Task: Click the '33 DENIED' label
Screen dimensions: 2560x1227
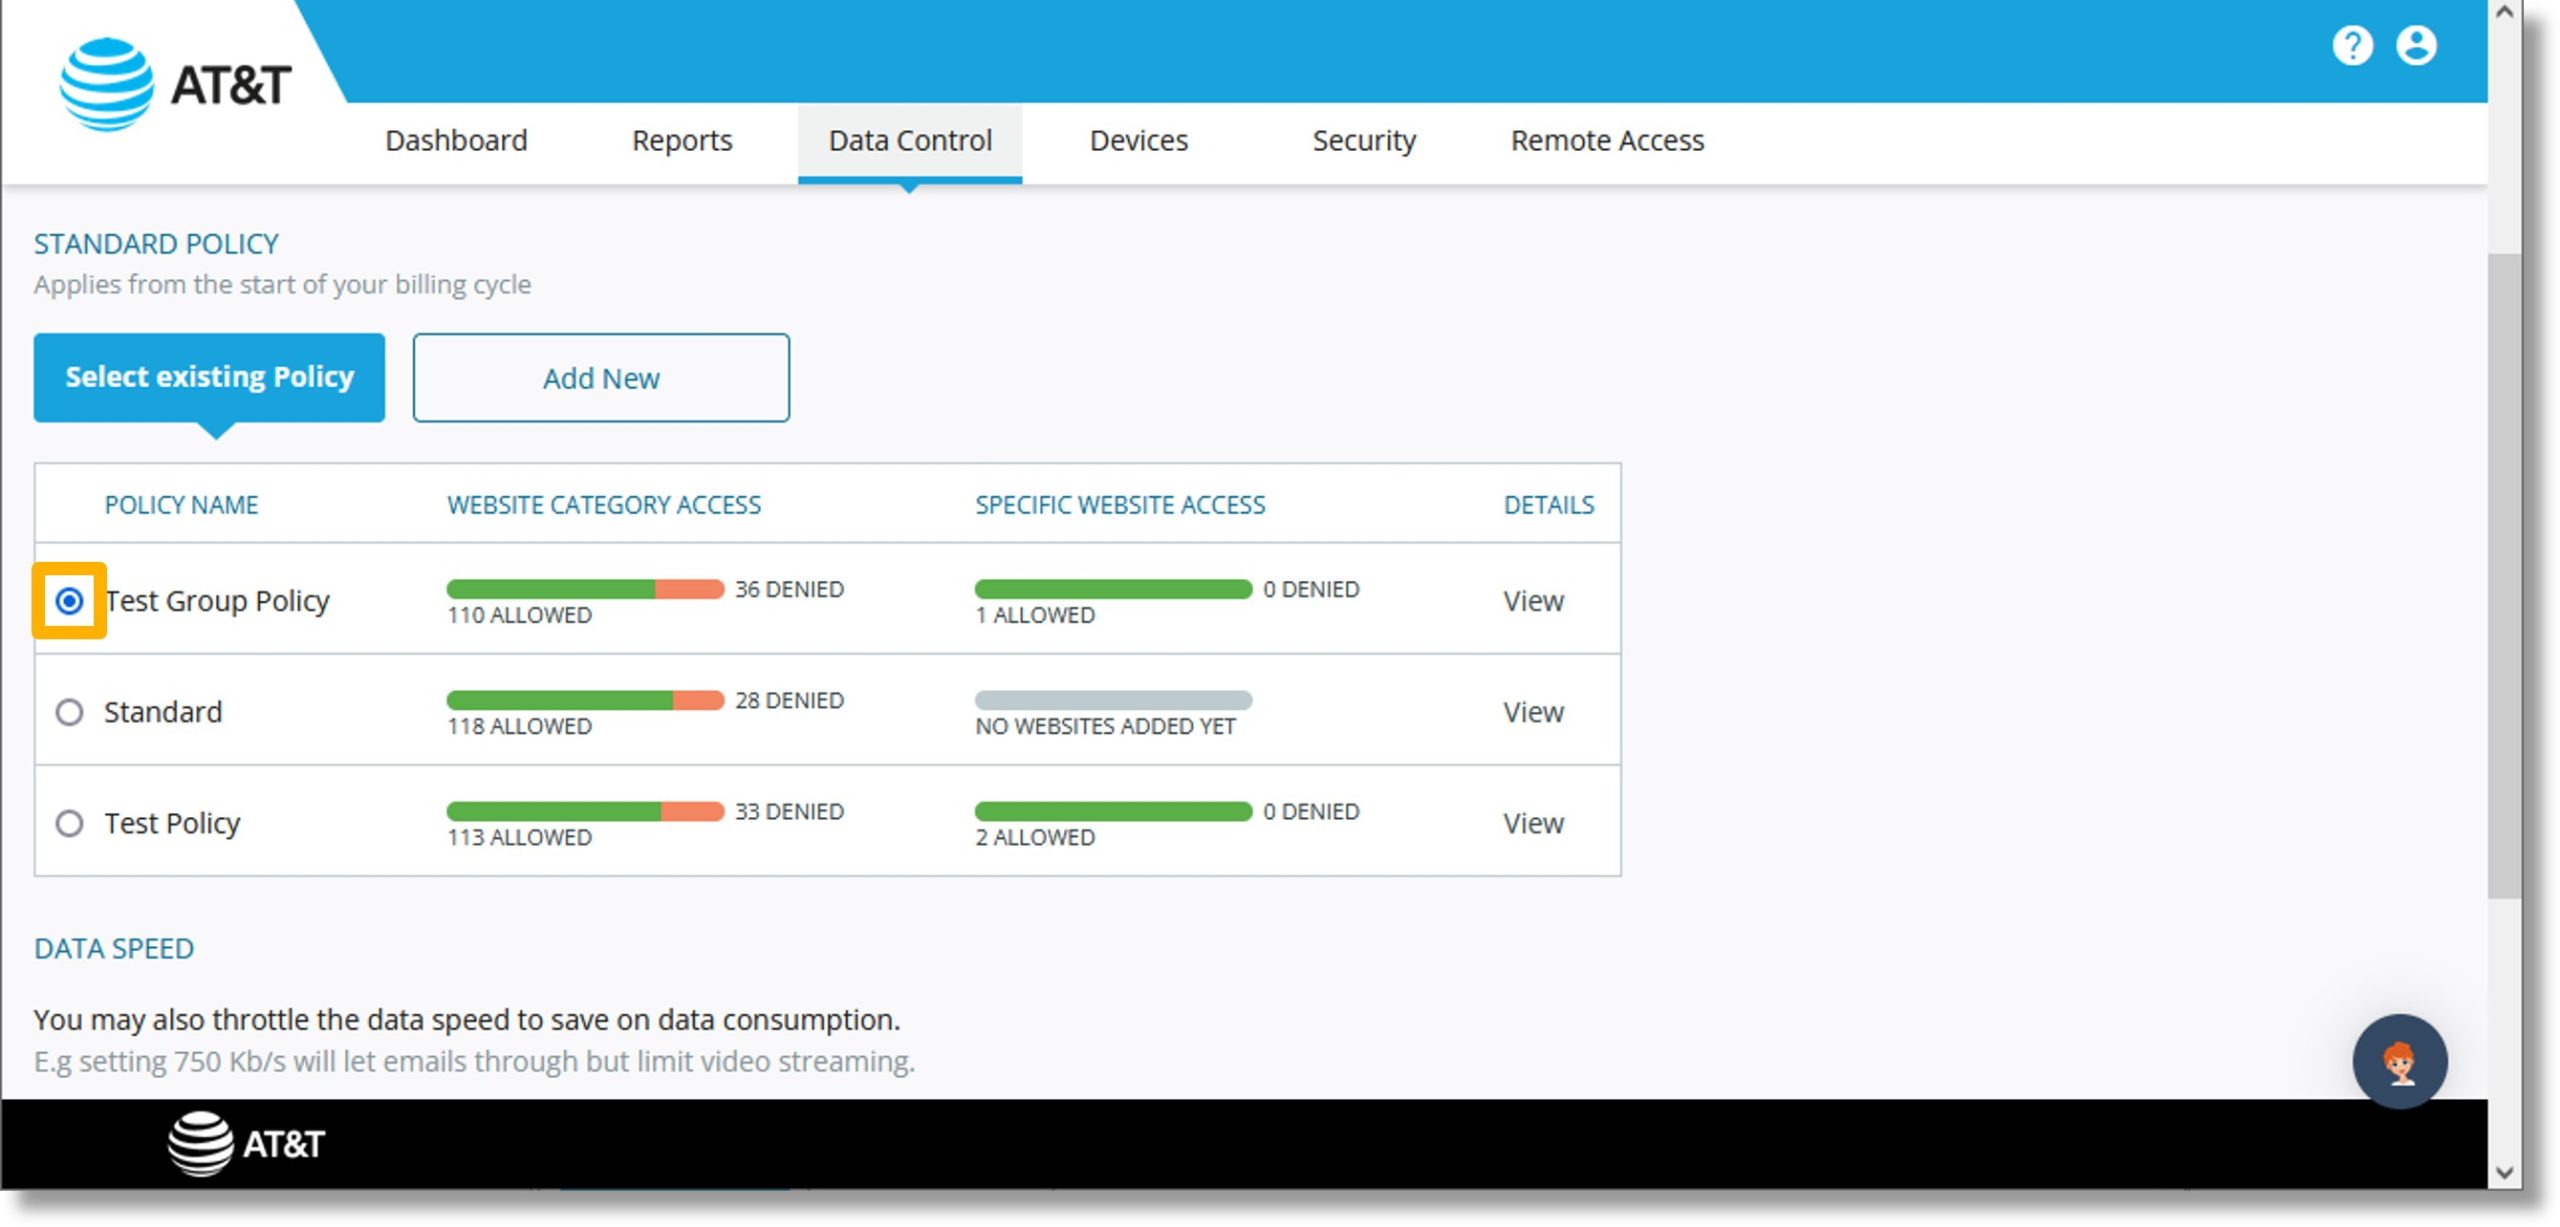Action: (789, 811)
